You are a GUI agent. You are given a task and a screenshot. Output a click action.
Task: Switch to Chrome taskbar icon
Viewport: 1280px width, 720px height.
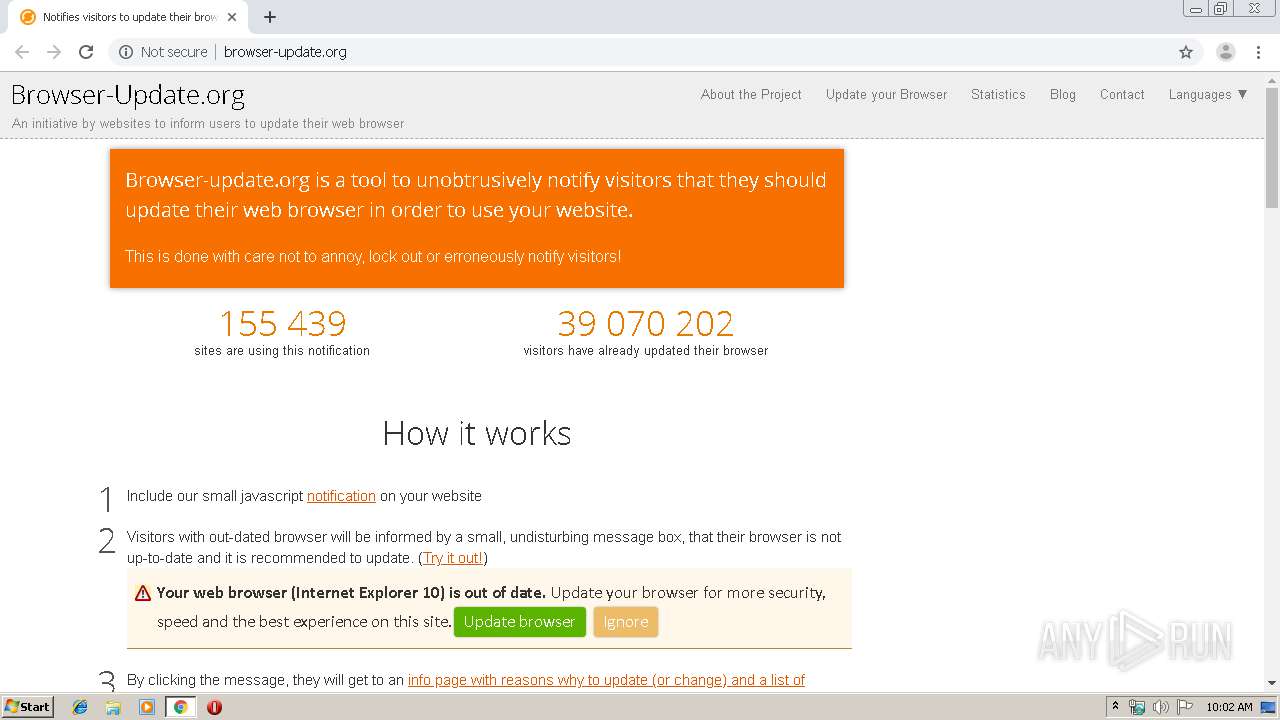pyautogui.click(x=180, y=707)
